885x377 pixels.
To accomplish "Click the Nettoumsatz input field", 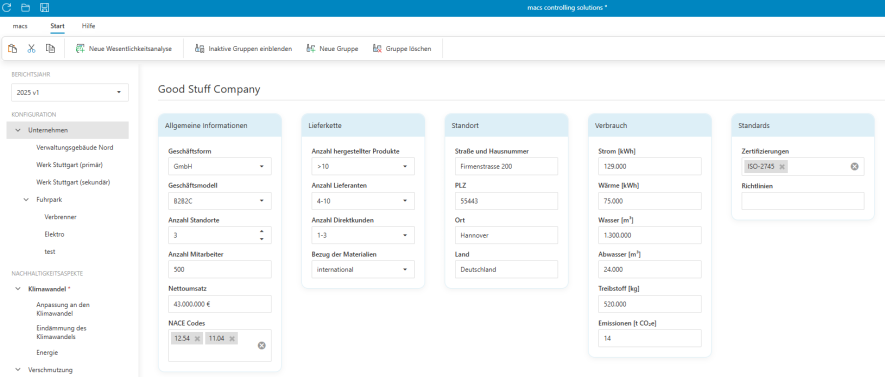I will 220,304.
